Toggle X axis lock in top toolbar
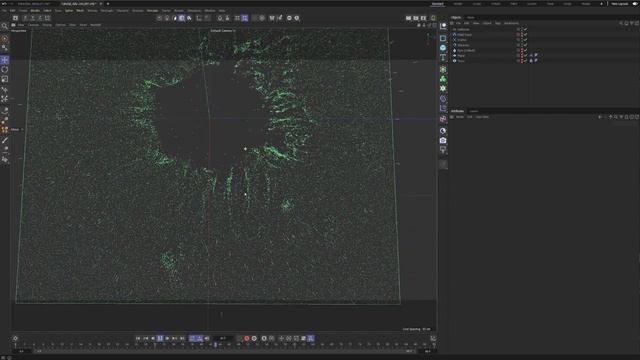 coord(25,18)
